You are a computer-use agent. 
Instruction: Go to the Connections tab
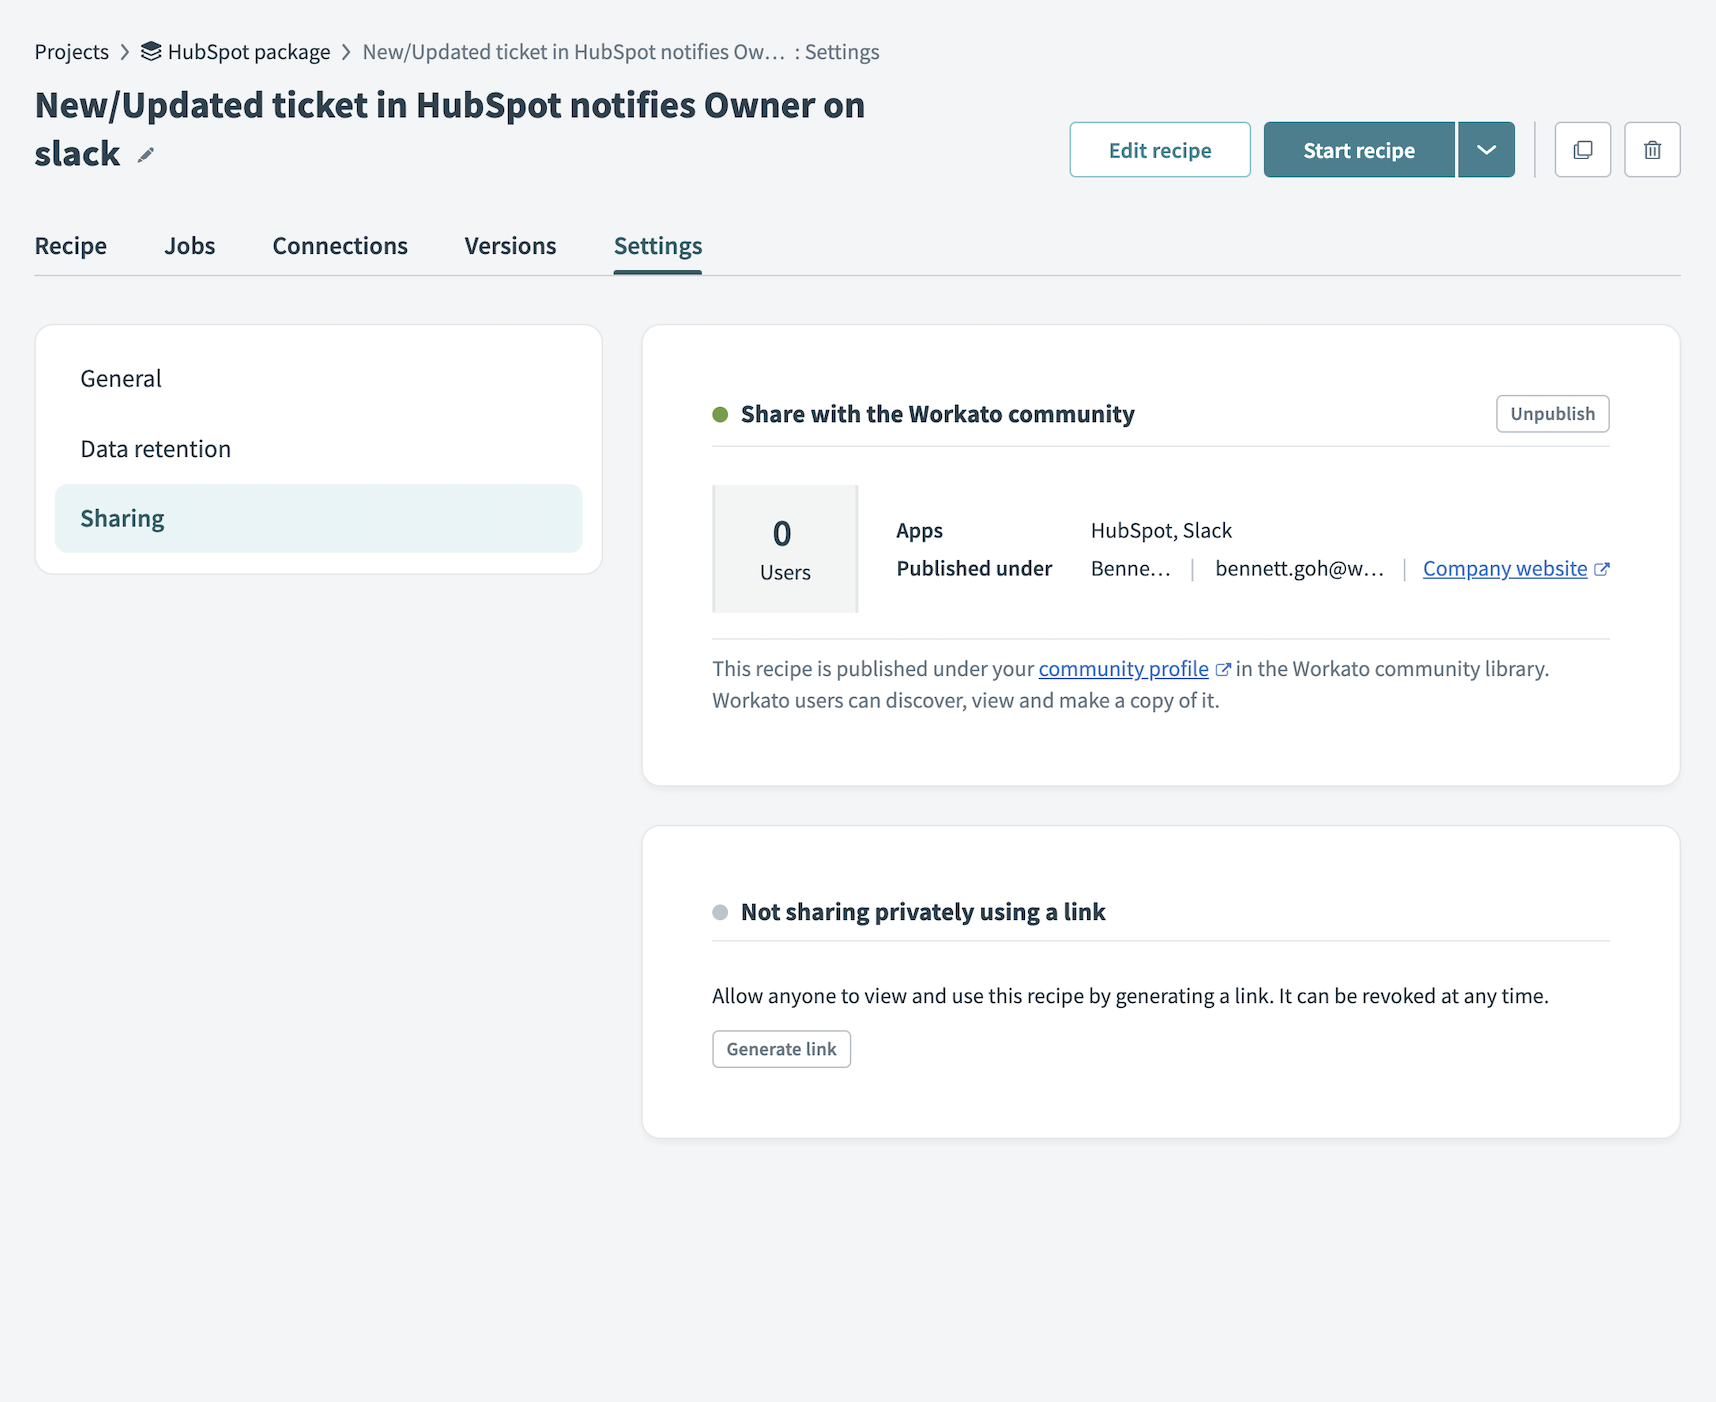pos(340,246)
